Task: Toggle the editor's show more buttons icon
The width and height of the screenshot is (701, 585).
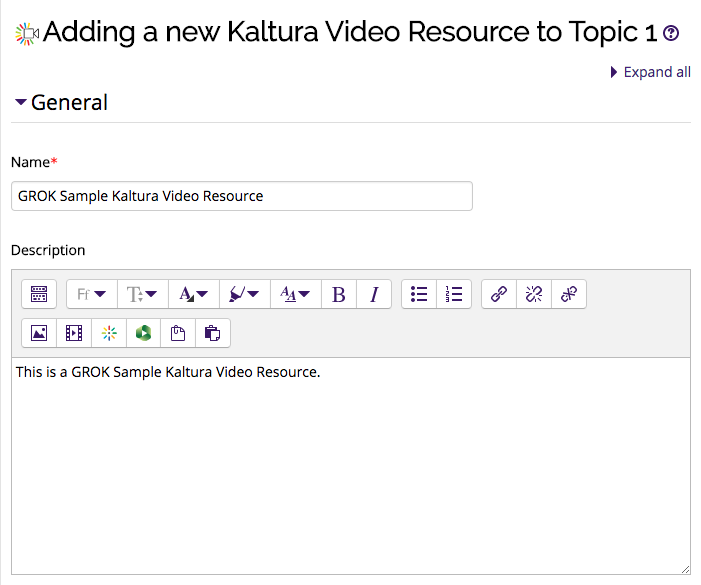Action: click(39, 294)
